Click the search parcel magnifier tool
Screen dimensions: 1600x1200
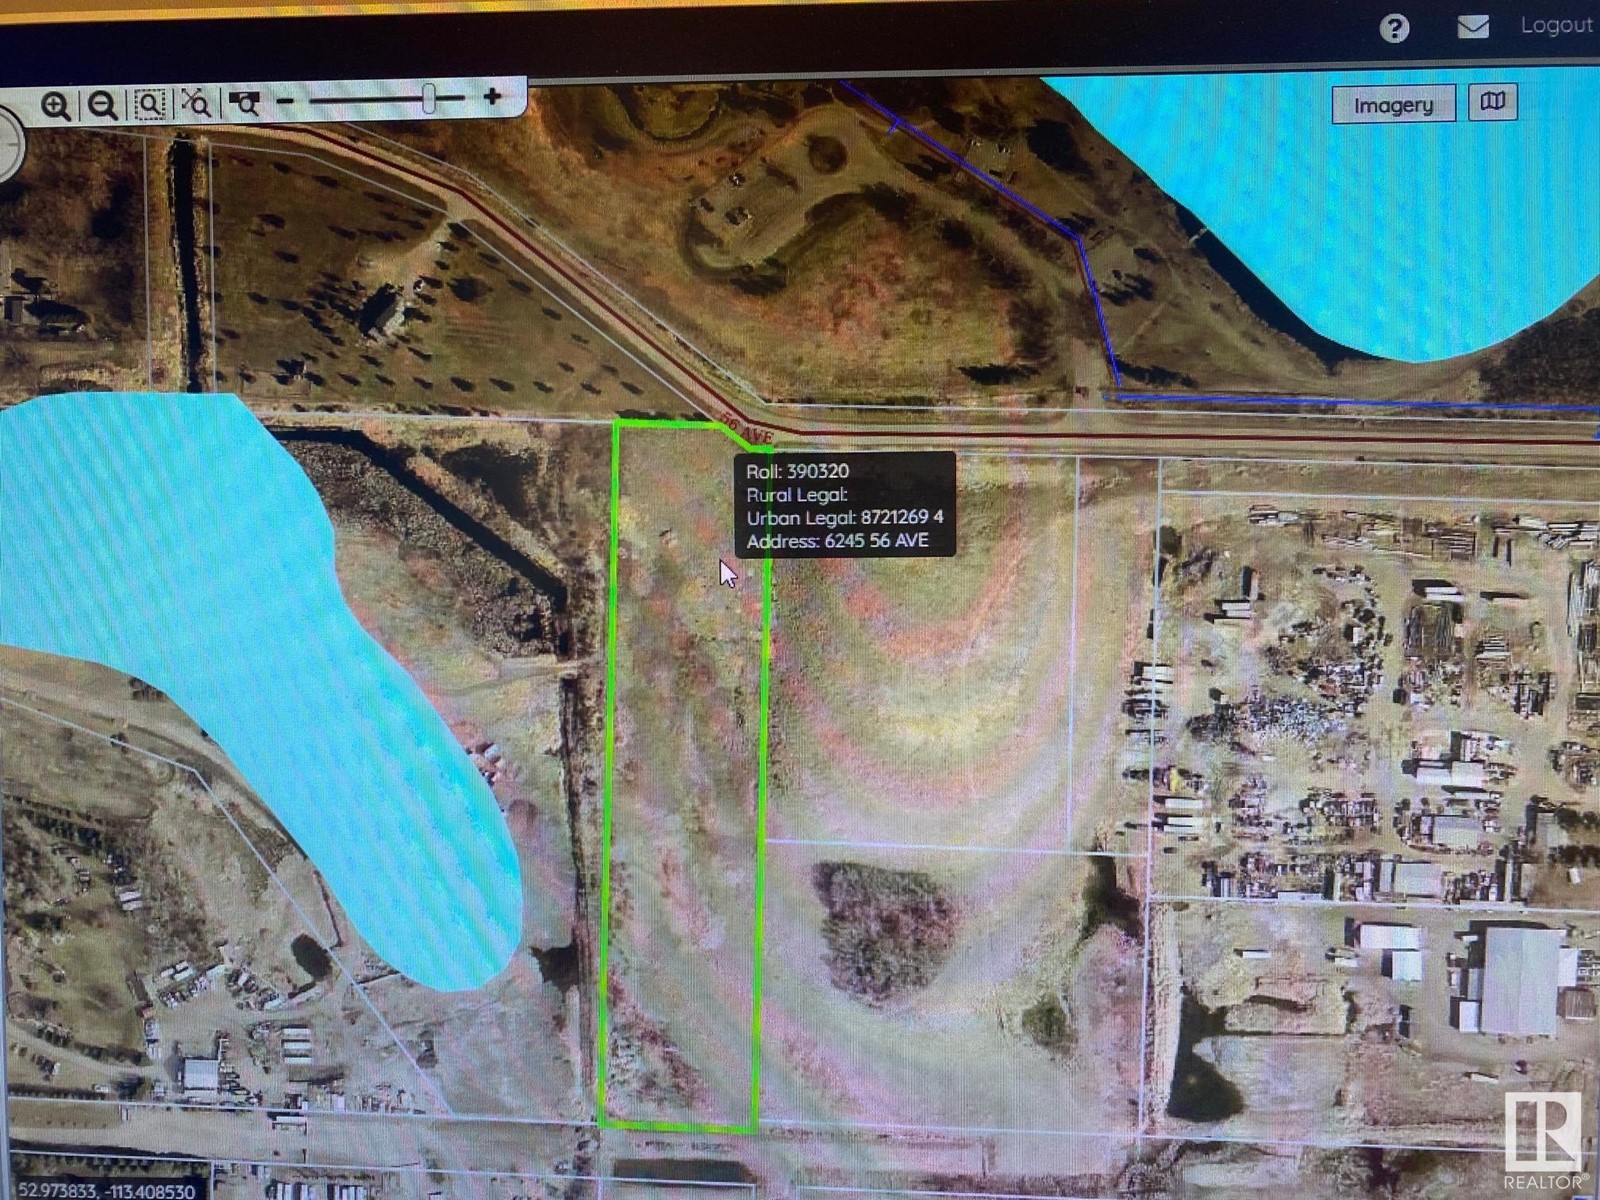[x=244, y=102]
